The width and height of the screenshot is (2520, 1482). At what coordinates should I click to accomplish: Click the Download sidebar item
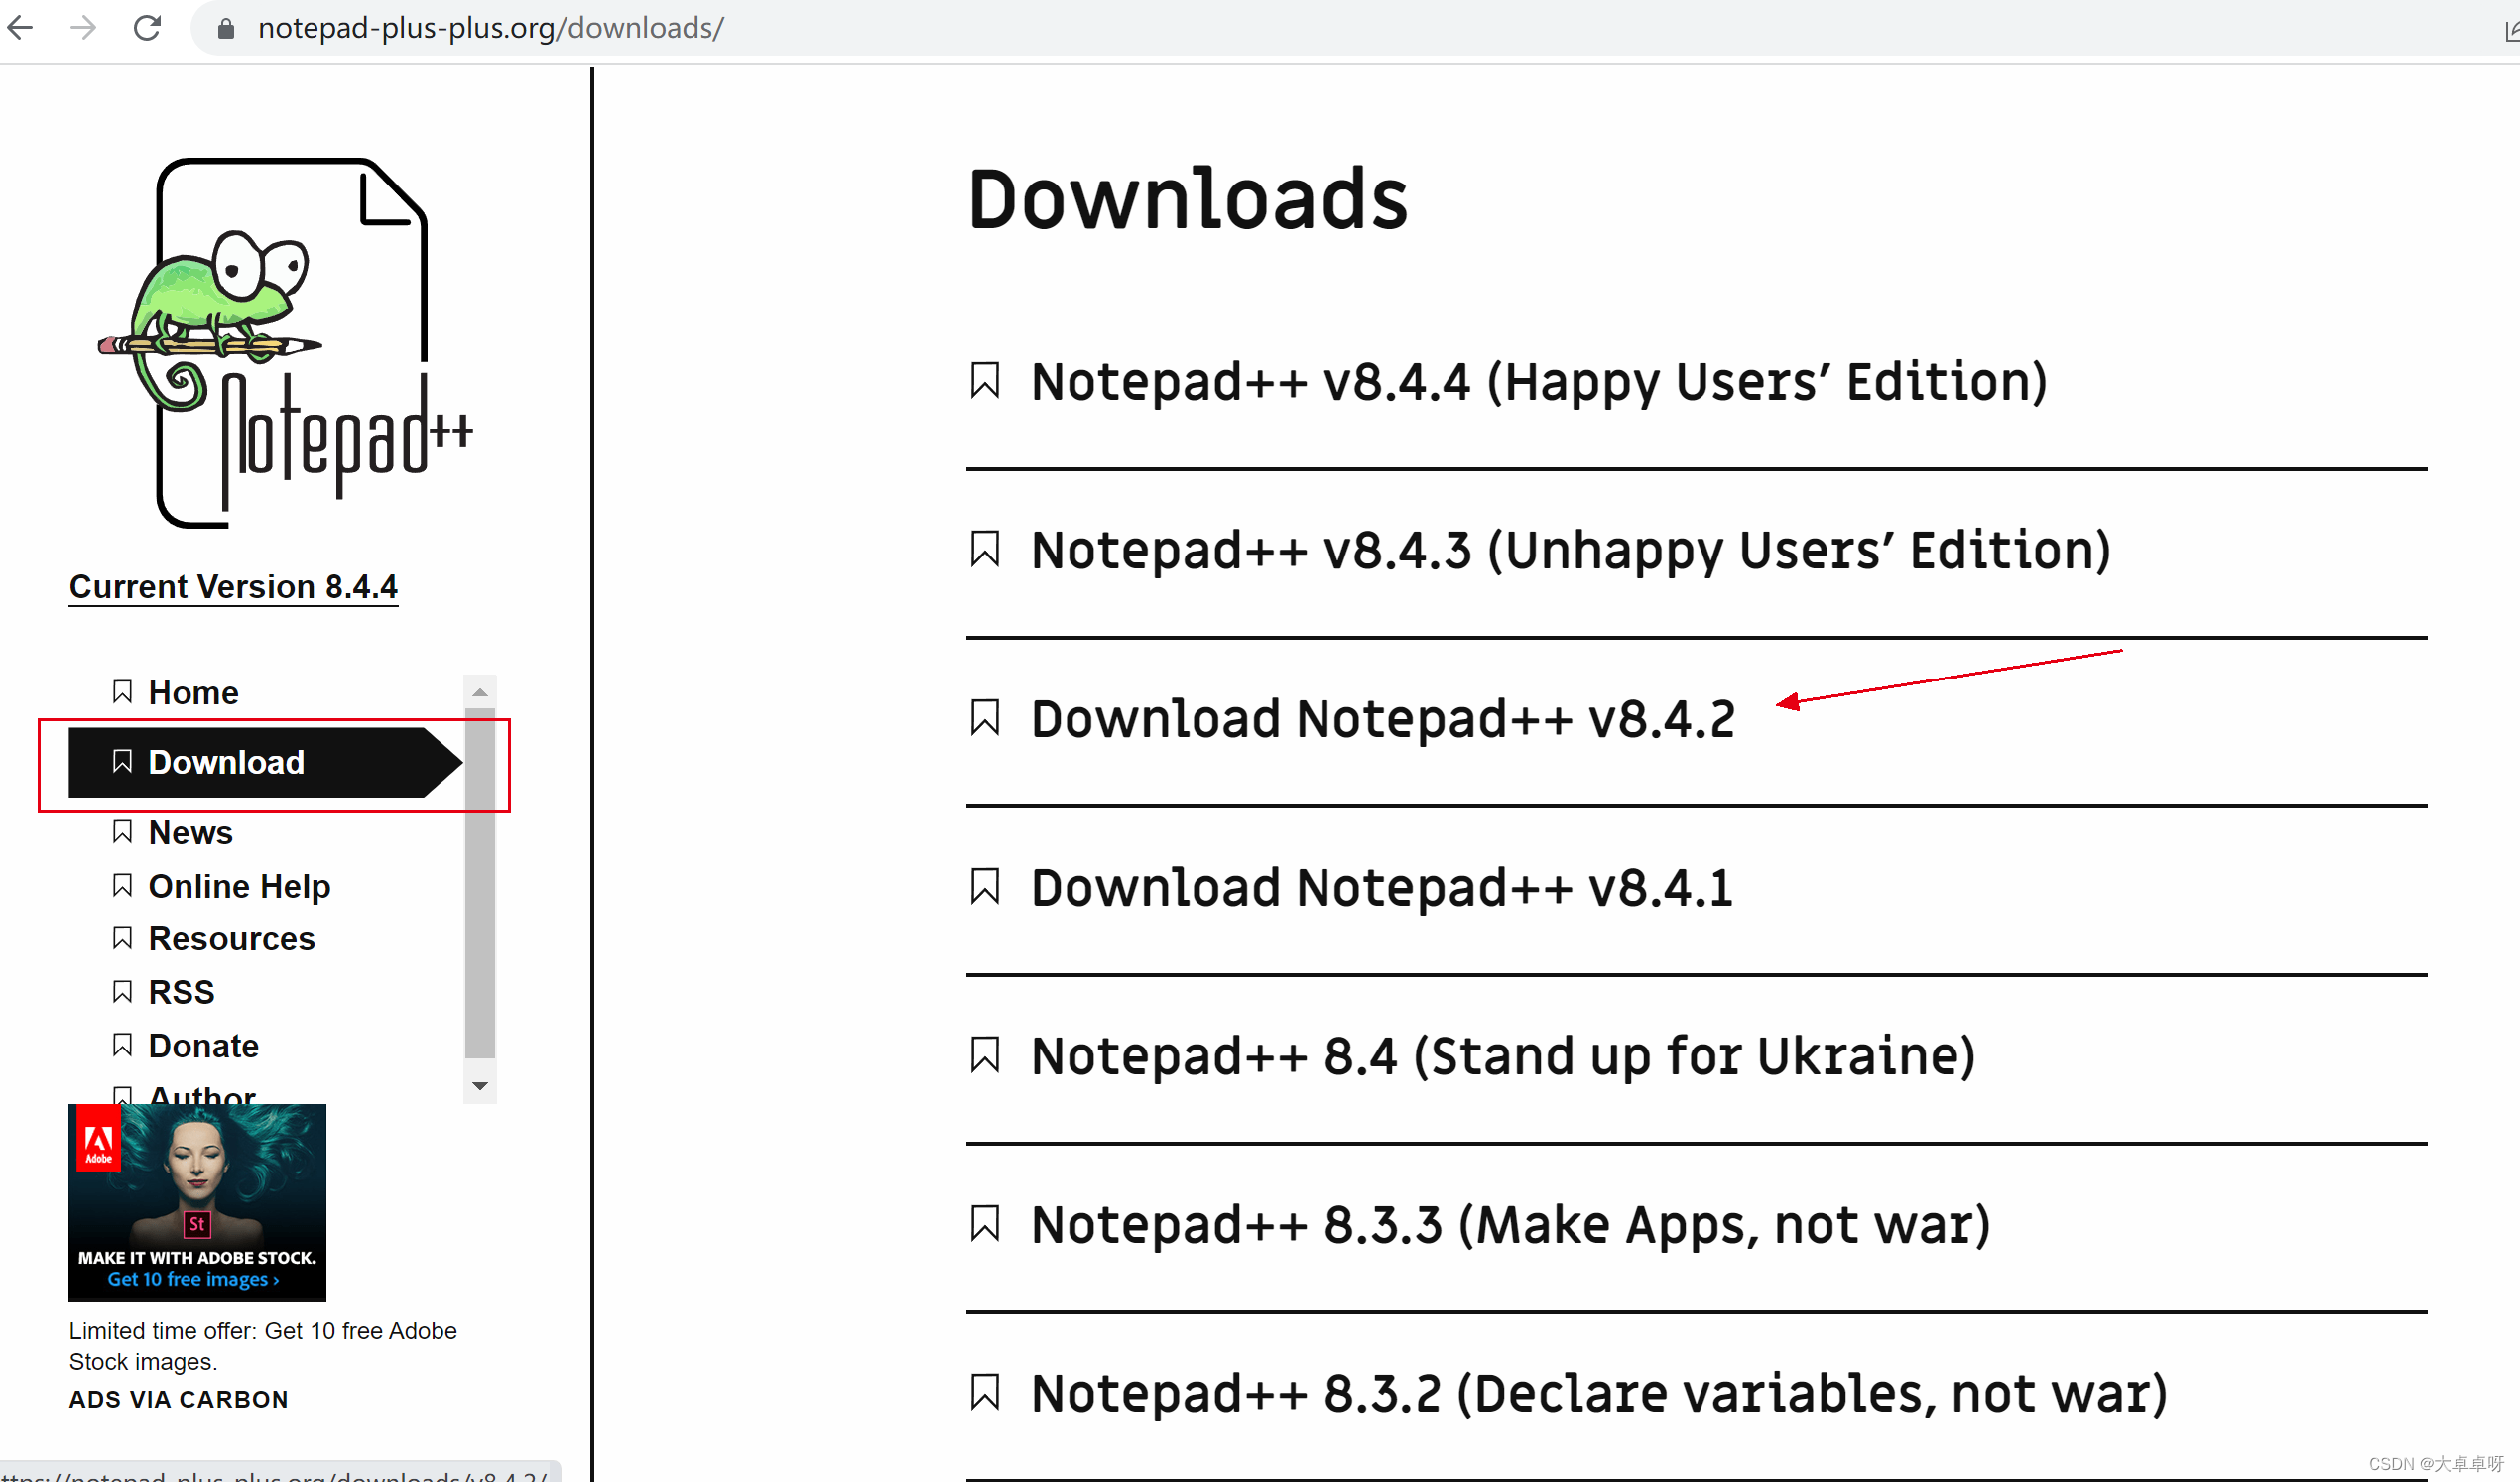coord(227,761)
